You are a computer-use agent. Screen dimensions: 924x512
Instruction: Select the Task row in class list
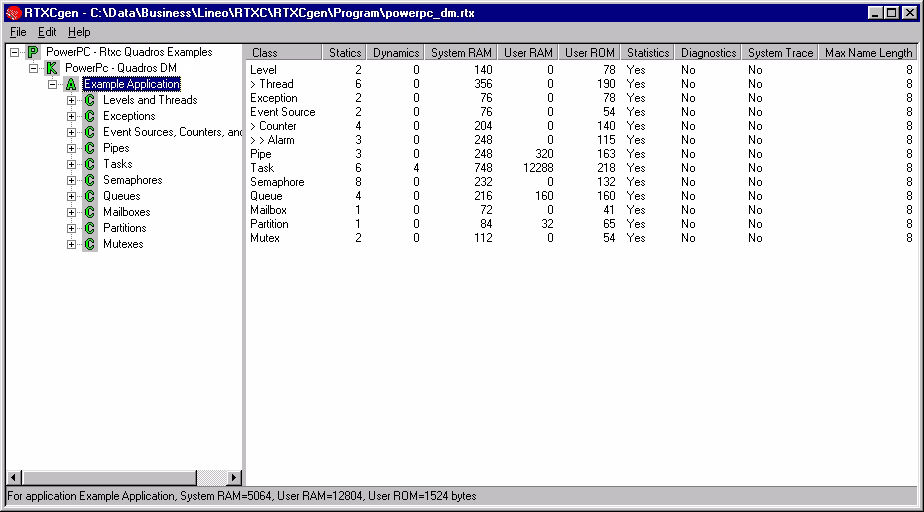pos(580,168)
